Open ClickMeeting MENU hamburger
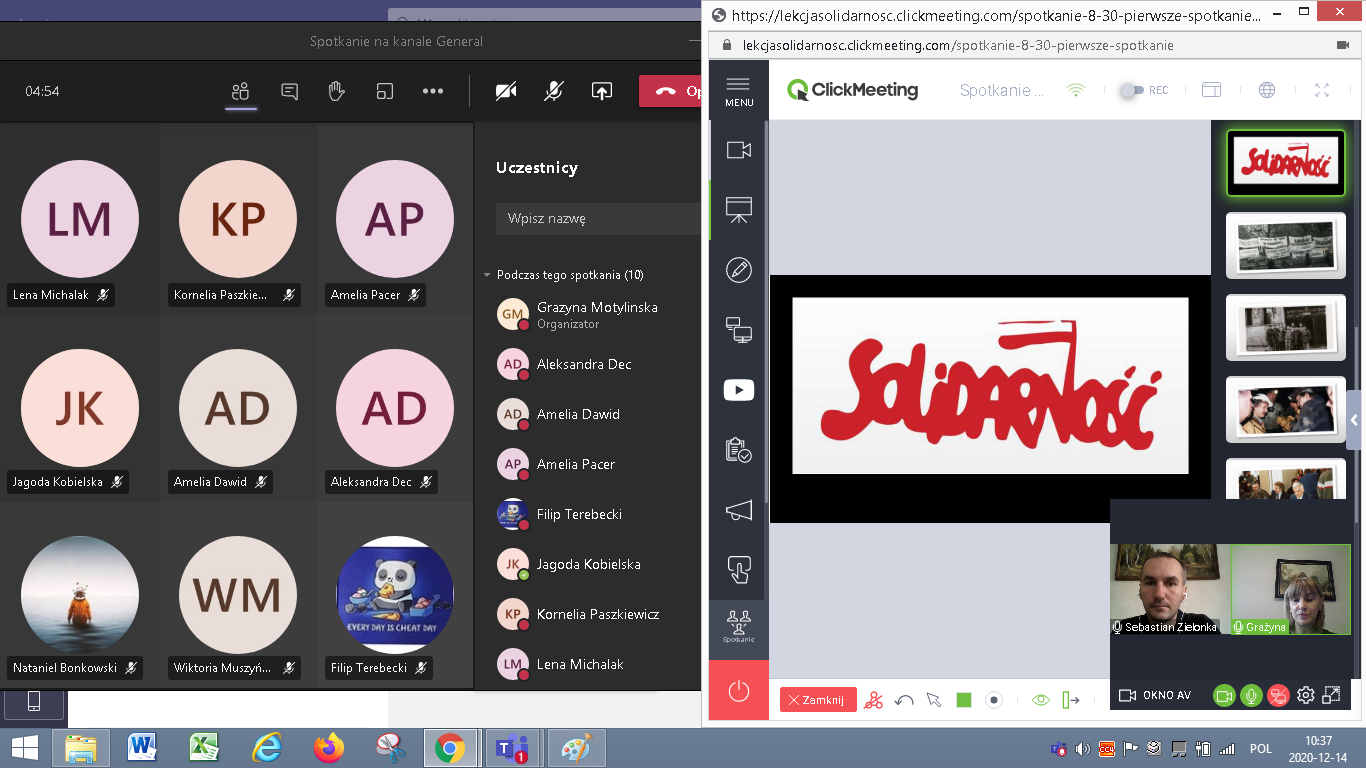The height and width of the screenshot is (768, 1366). click(x=739, y=90)
